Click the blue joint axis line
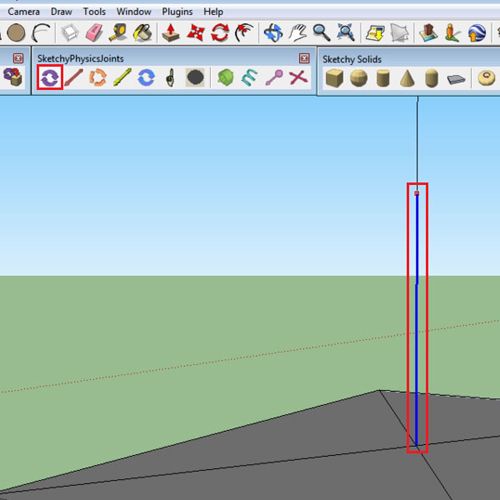Screen dimensions: 500x500 pyautogui.click(x=417, y=319)
